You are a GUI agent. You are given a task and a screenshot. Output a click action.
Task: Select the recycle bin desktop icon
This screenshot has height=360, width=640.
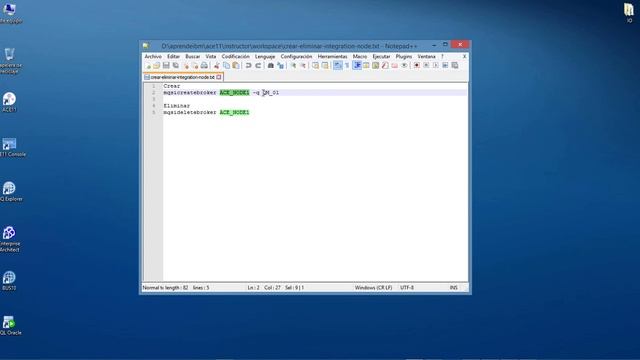tap(10, 61)
